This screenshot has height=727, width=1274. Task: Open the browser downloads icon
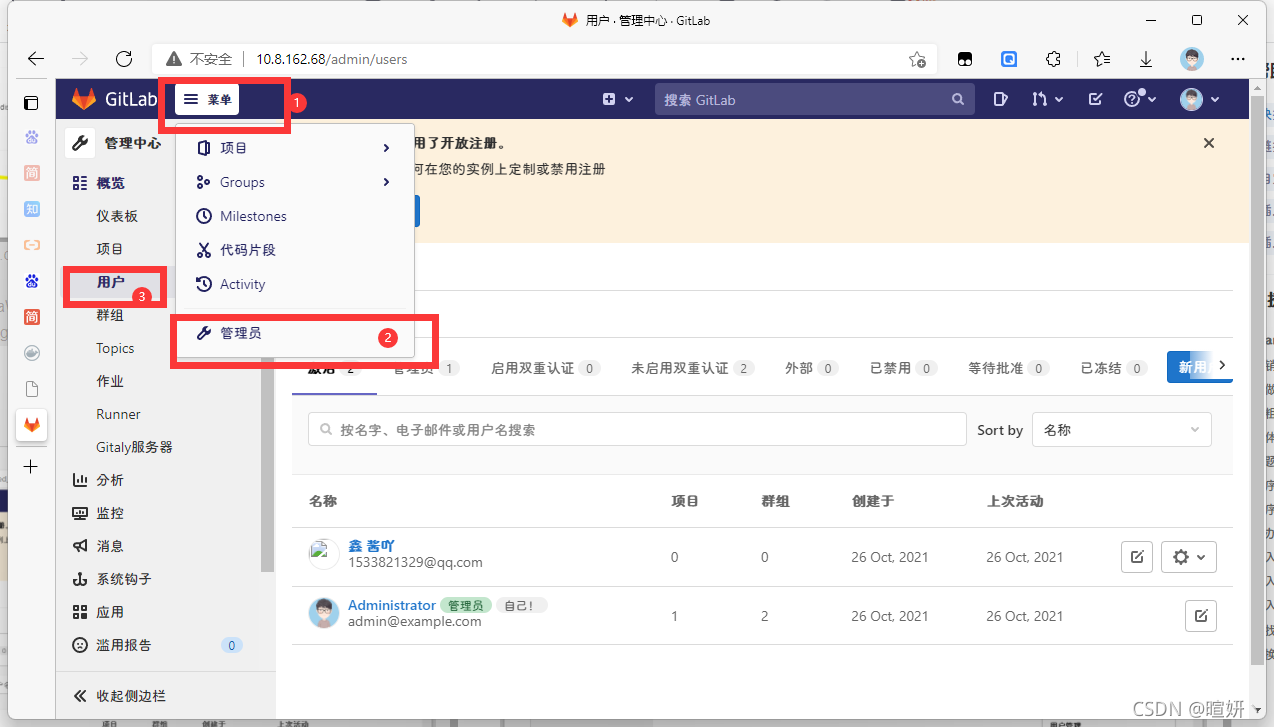point(1147,59)
